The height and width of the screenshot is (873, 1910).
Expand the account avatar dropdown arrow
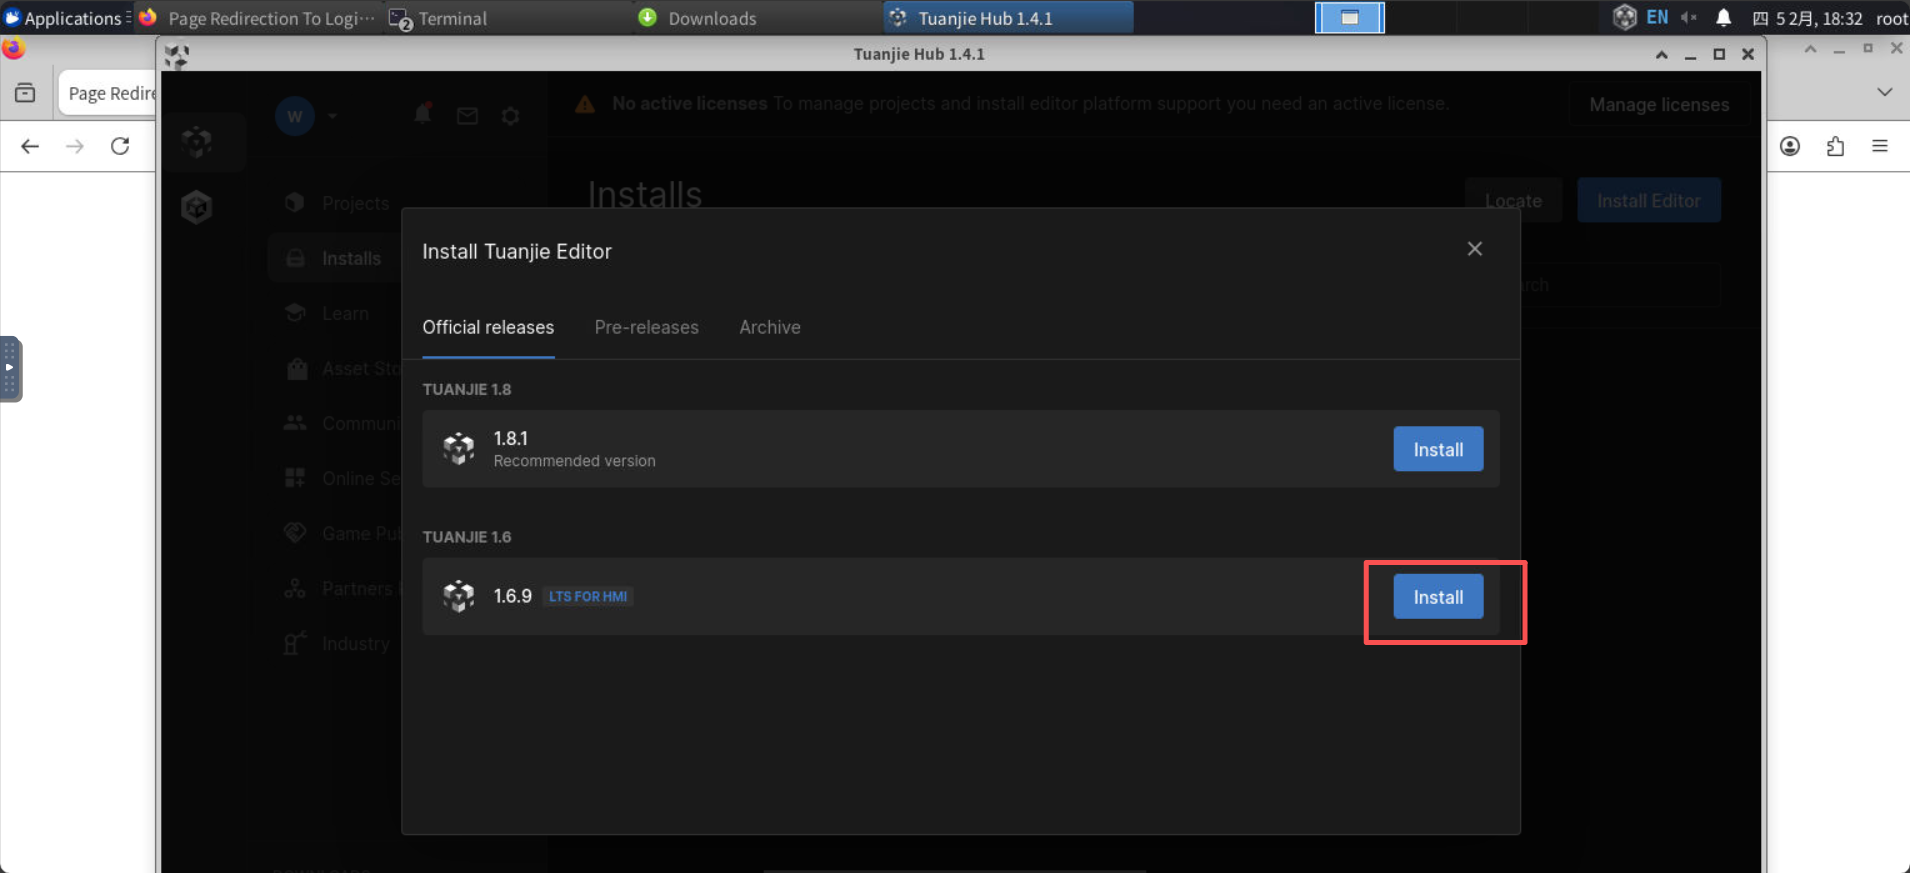point(332,116)
